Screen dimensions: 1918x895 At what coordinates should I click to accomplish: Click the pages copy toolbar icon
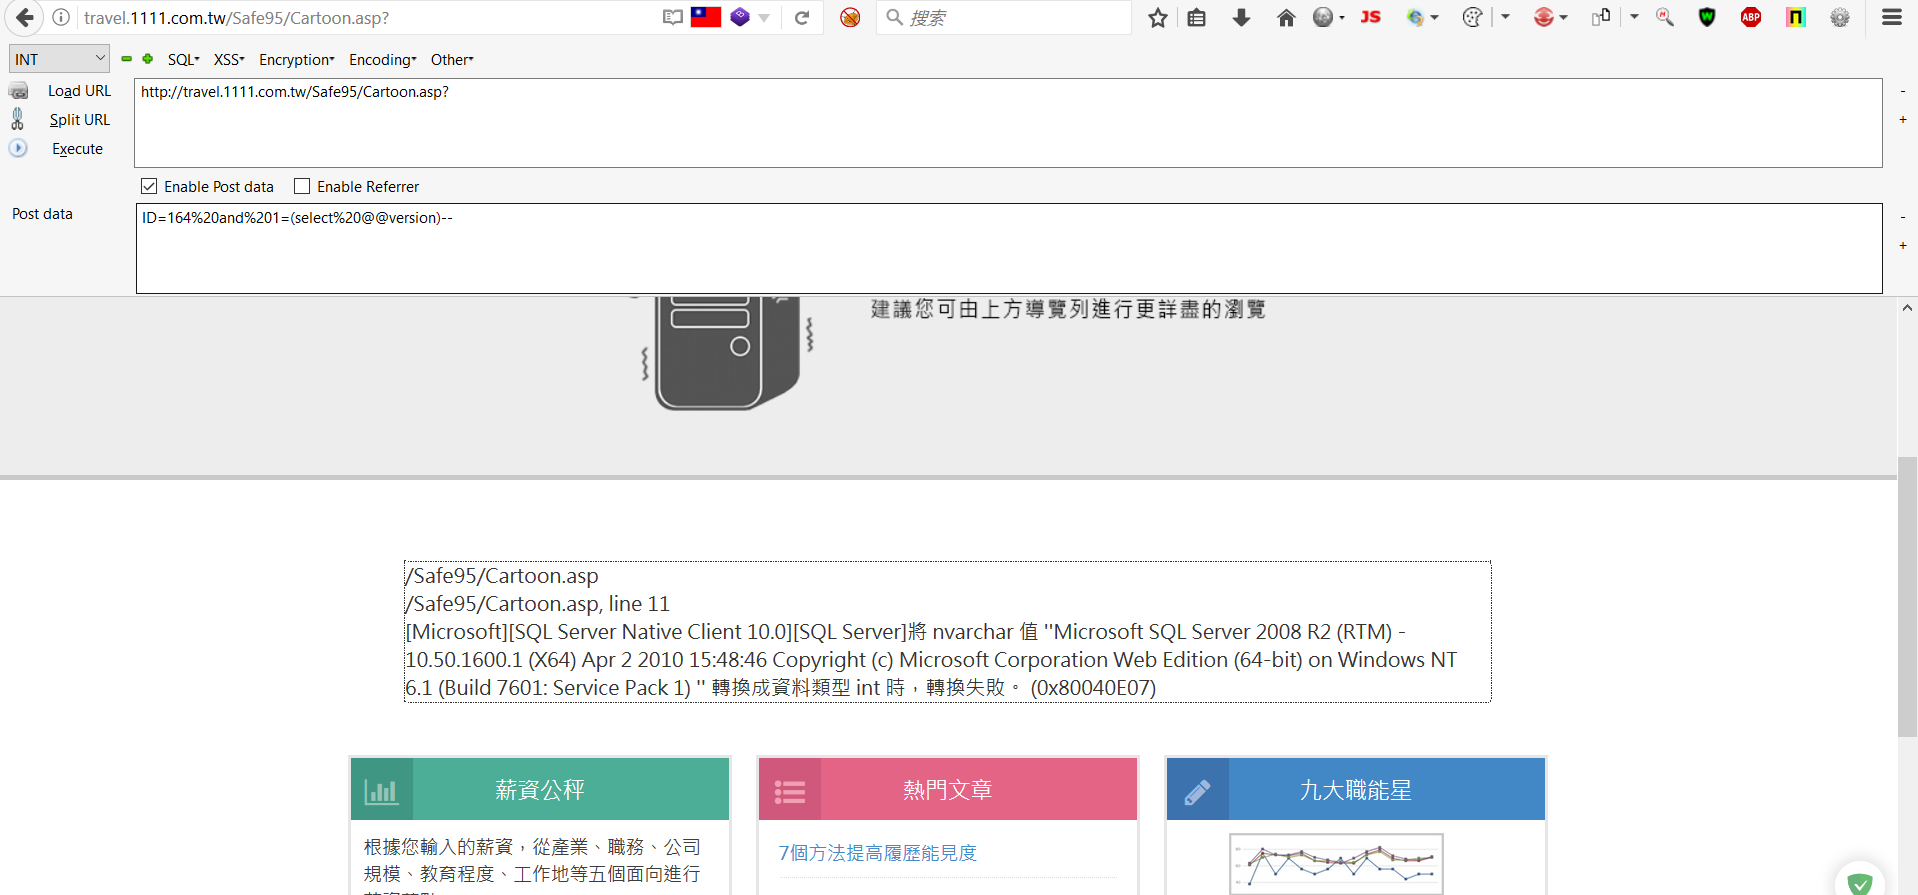(x=1601, y=17)
